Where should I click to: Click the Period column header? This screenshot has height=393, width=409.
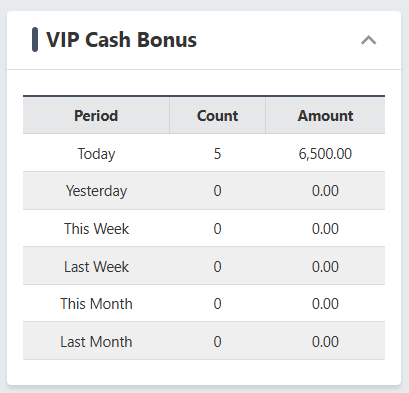click(x=96, y=116)
